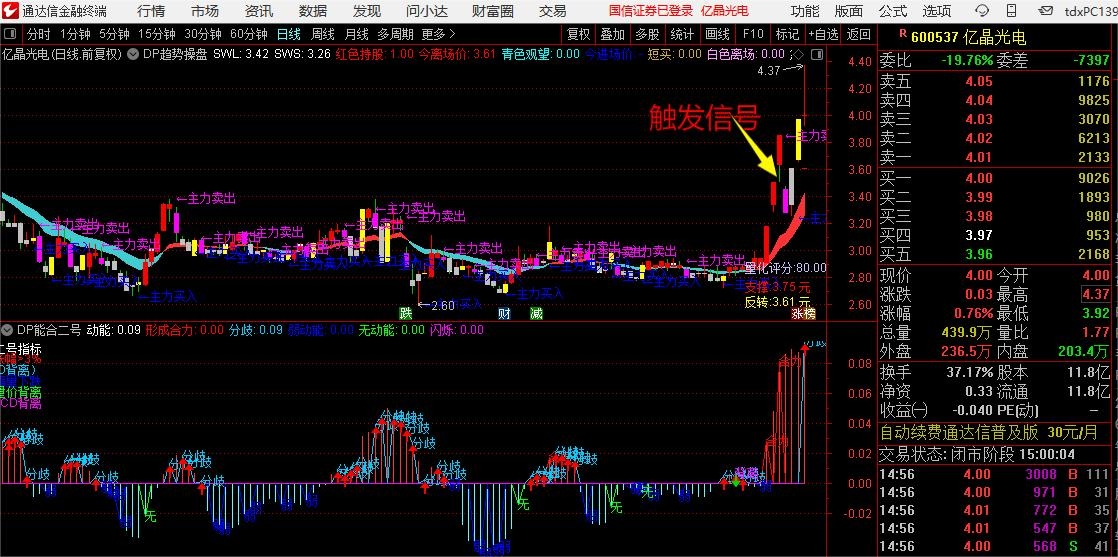
Task: Toggle the sidebar panel icon left of 分时
Action: click(x=11, y=34)
